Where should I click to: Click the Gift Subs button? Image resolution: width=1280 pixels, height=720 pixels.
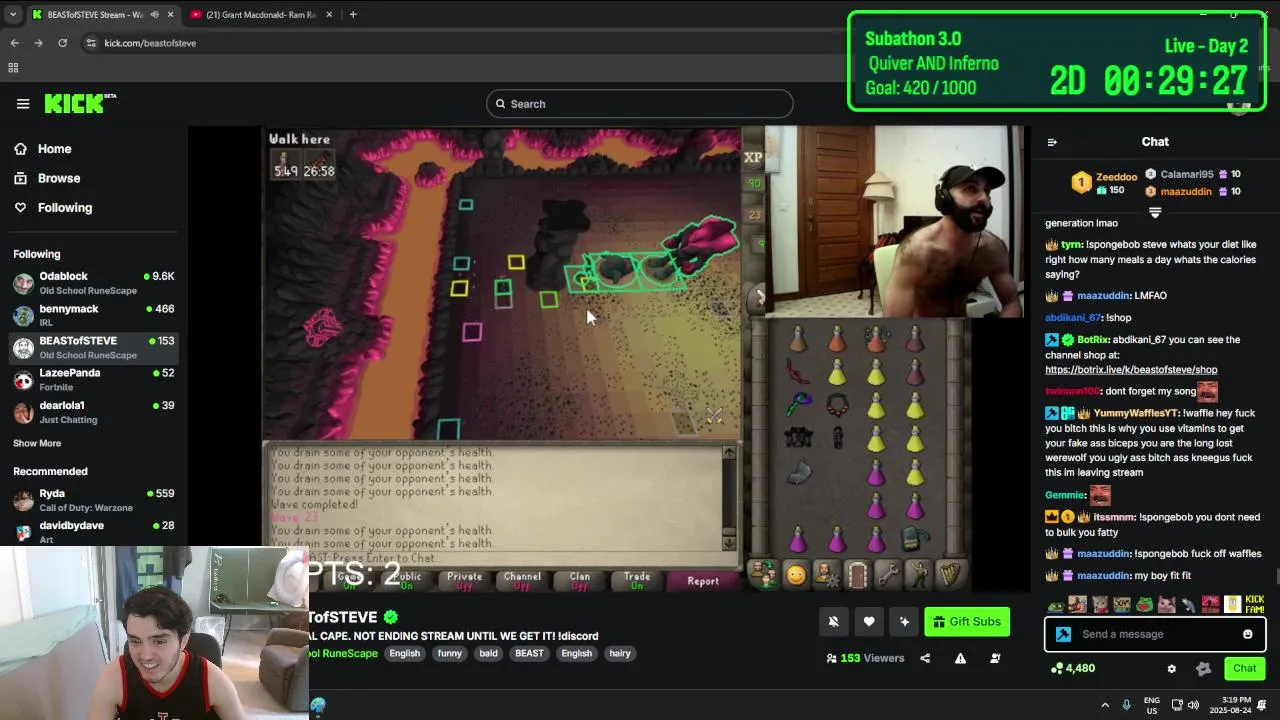tap(967, 622)
